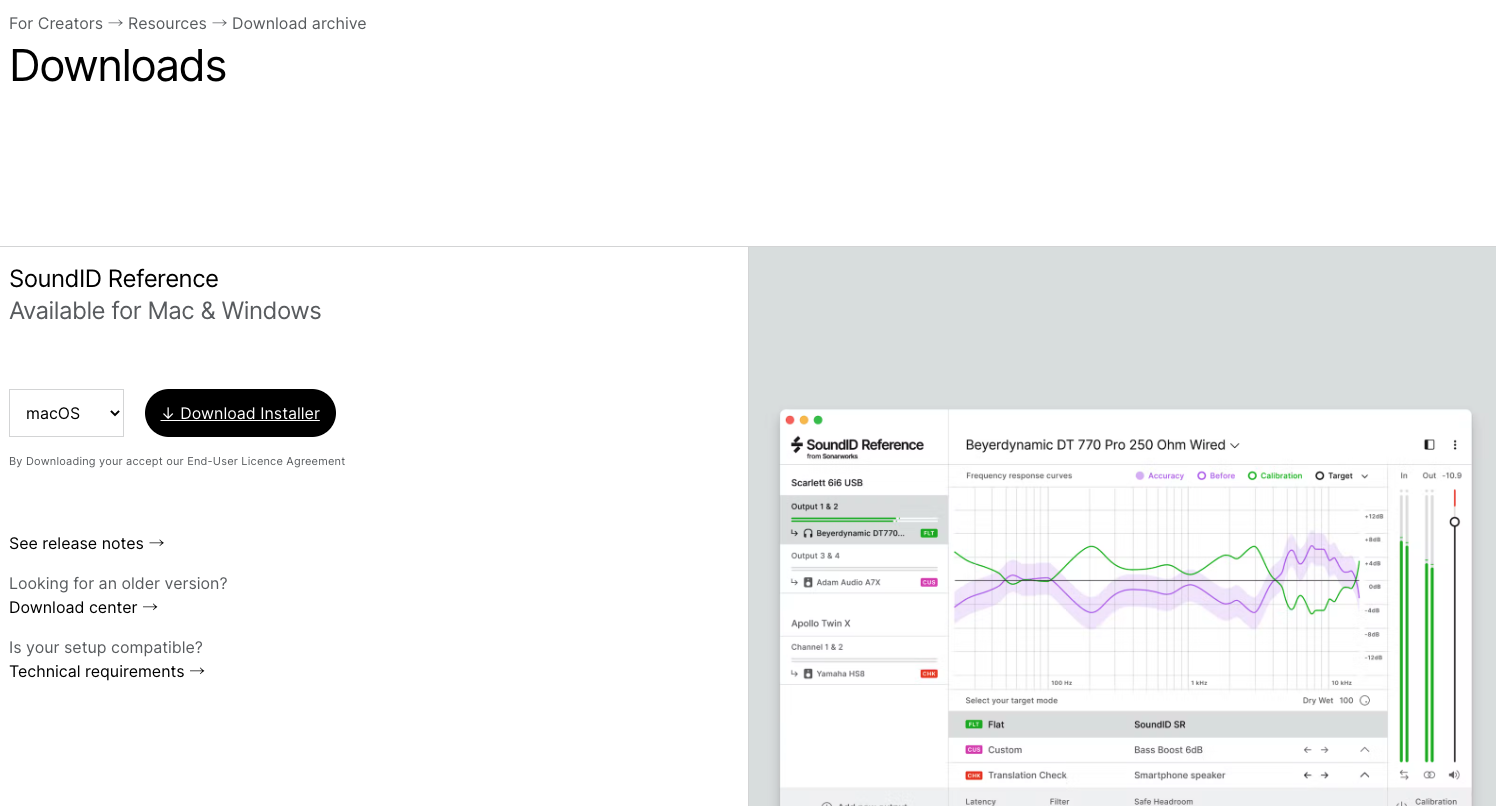Viewport: 1496px width, 806px height.
Task: Collapse the Translation Check row chevron
Action: (1364, 775)
